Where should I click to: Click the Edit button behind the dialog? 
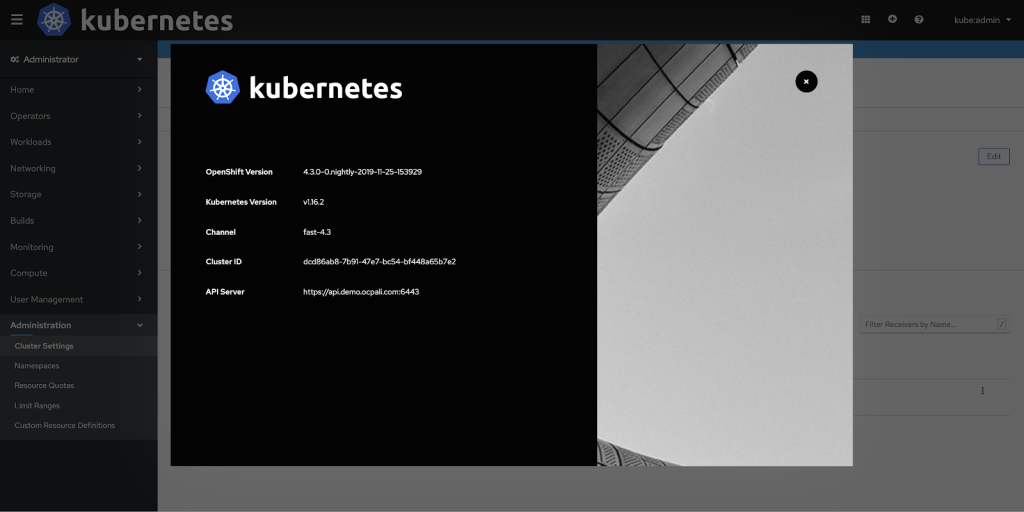point(993,157)
